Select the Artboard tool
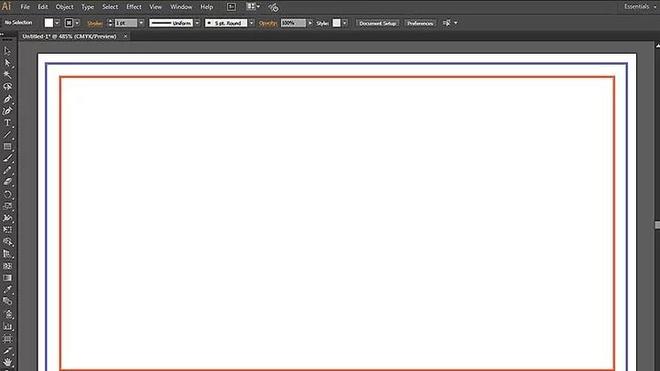660x371 pixels. click(x=7, y=339)
